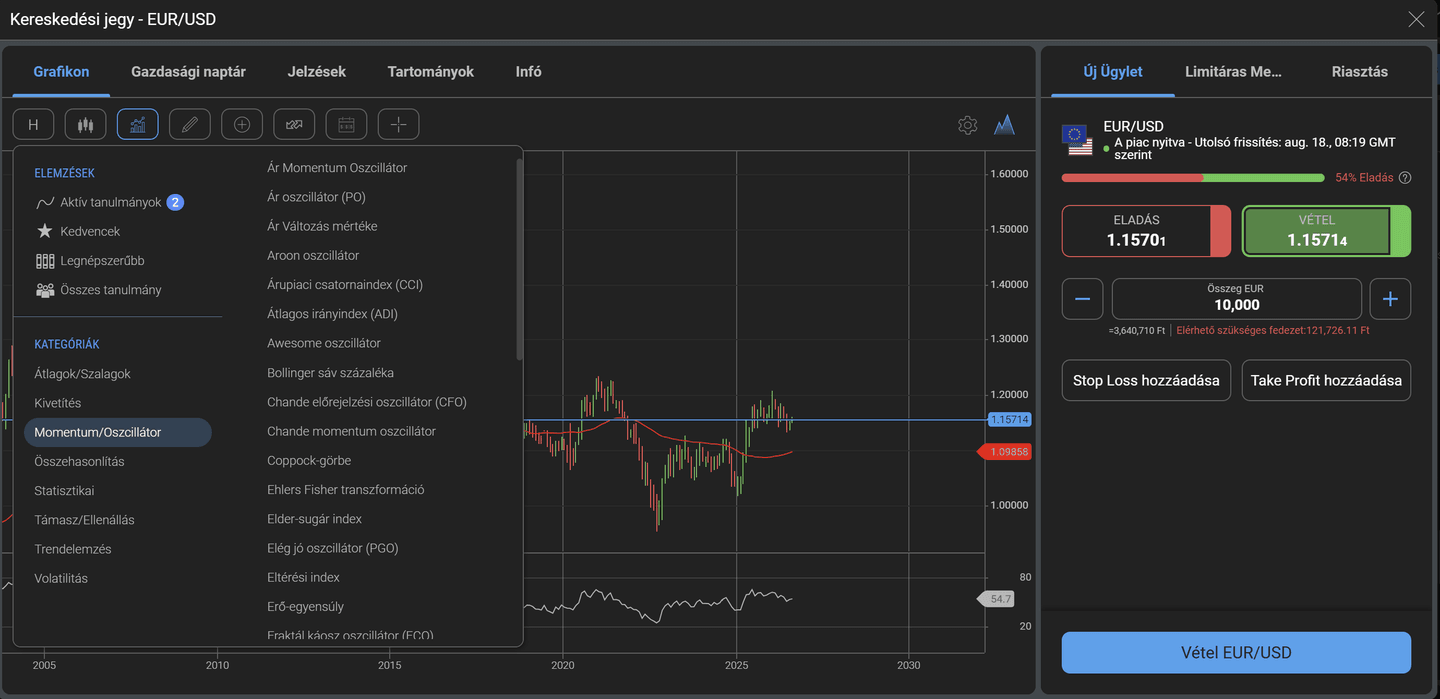
Task: Add Aroon oszcillátor study
Action: (313, 255)
